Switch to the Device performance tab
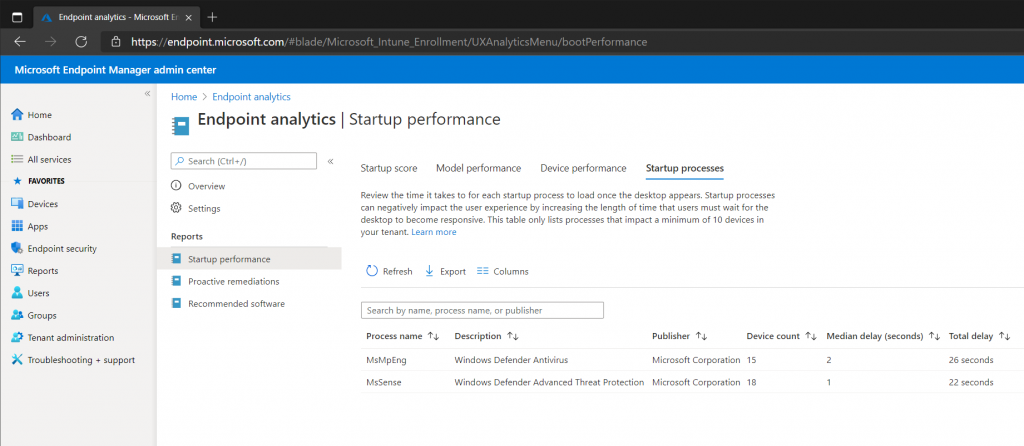The width and height of the screenshot is (1024, 446). (583, 168)
